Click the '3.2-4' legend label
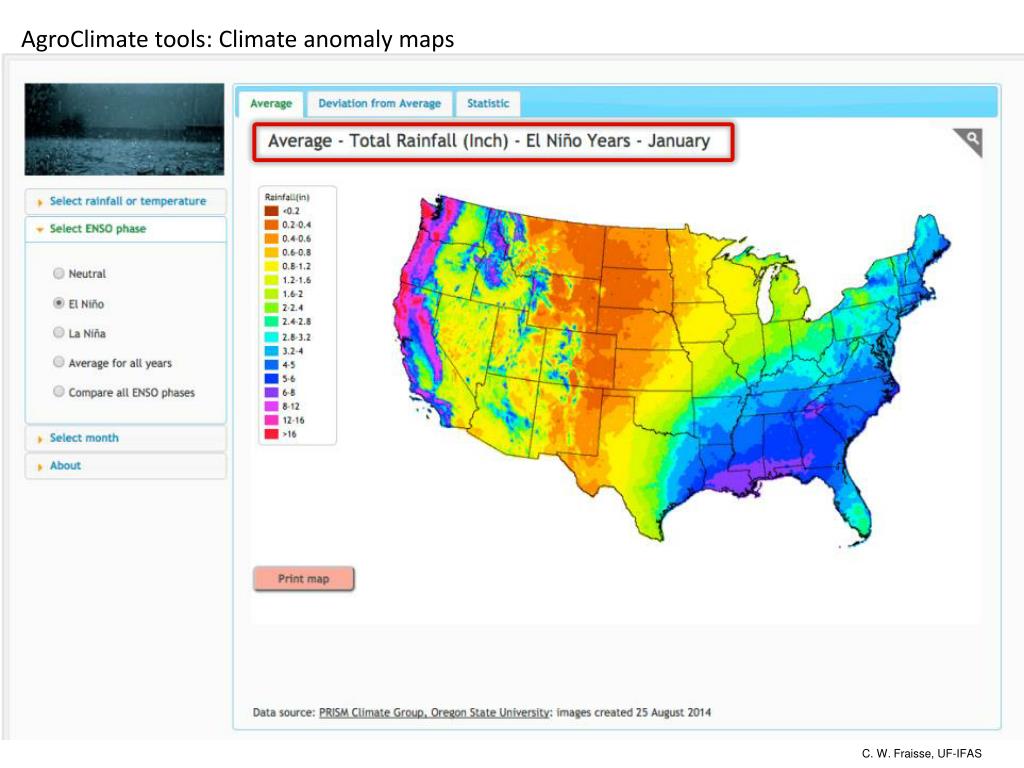Viewport: 1024px width, 768px height. 293,351
